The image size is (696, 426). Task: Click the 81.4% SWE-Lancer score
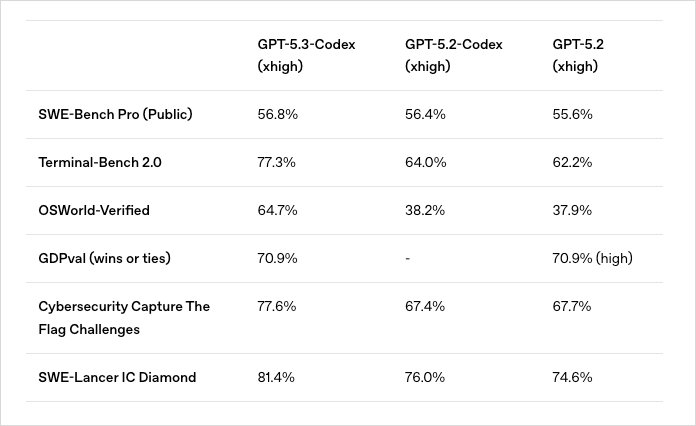(276, 377)
